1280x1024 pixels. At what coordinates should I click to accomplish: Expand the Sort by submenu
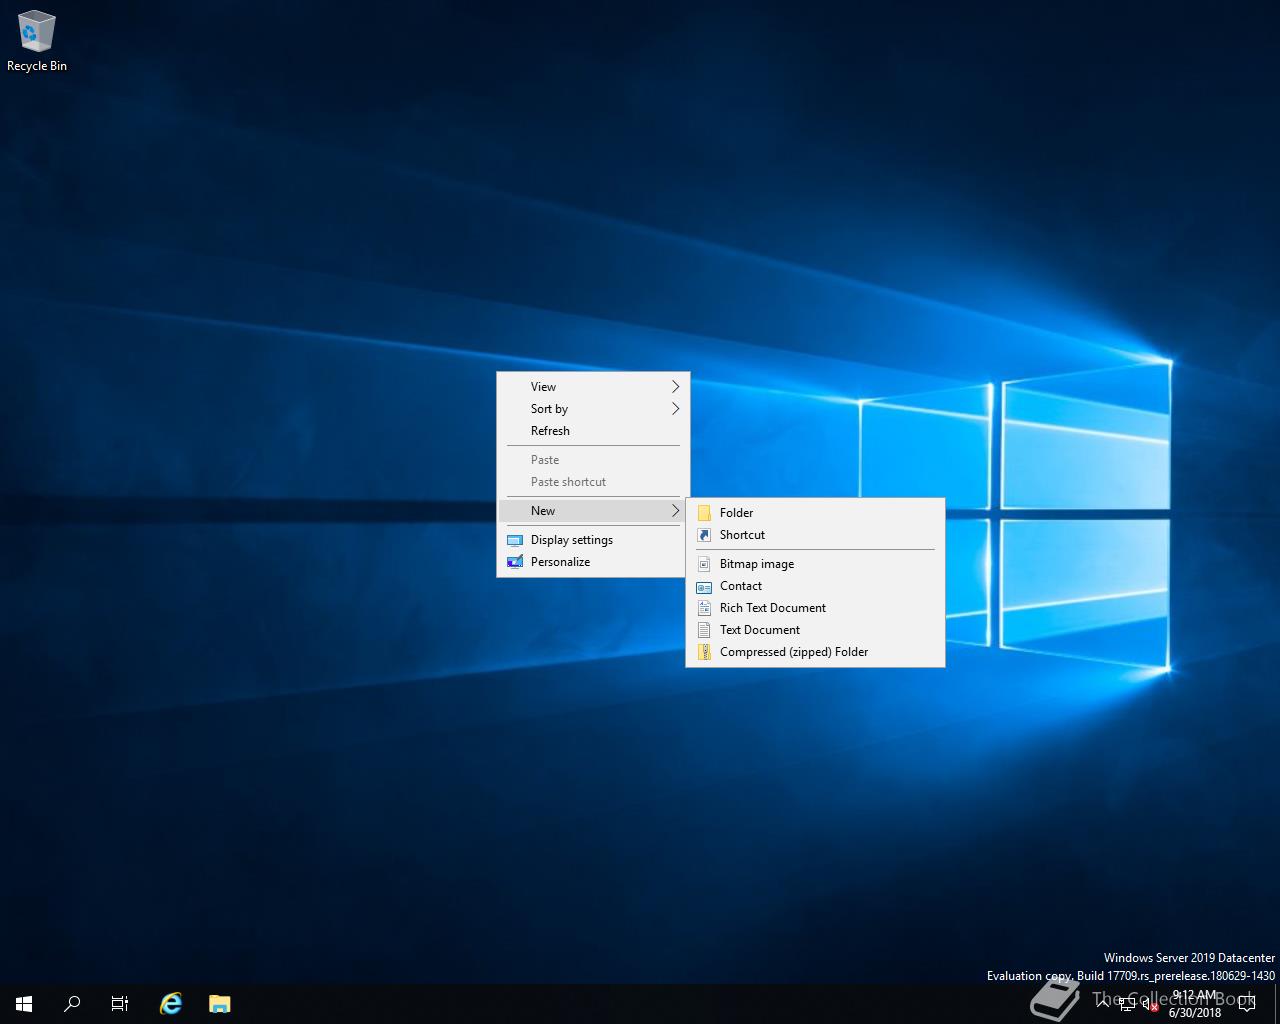coord(593,409)
